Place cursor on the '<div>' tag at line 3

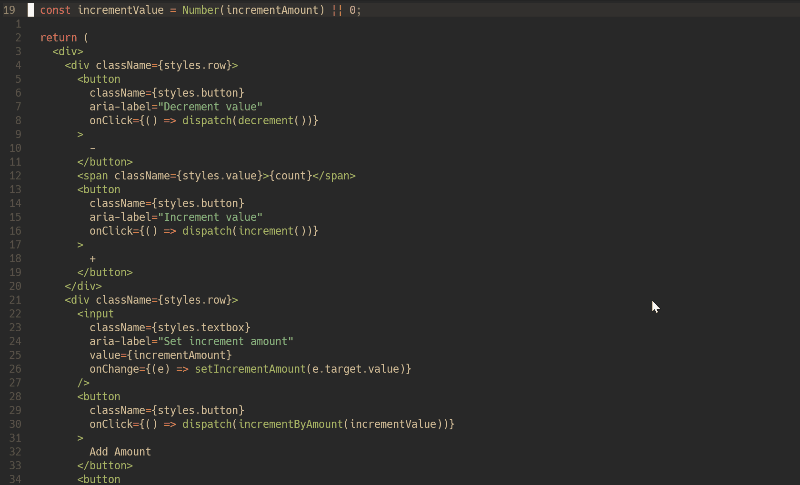click(x=67, y=52)
